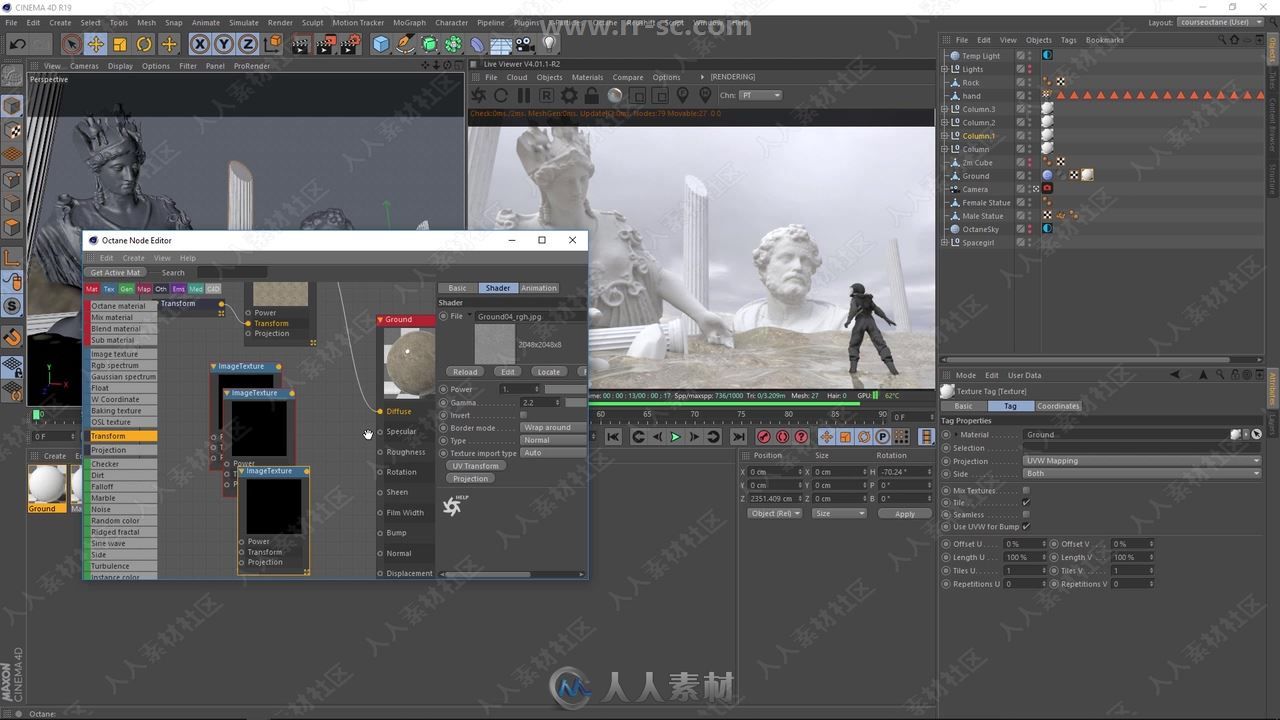
Task: Open the Side Both dropdown
Action: (1142, 474)
